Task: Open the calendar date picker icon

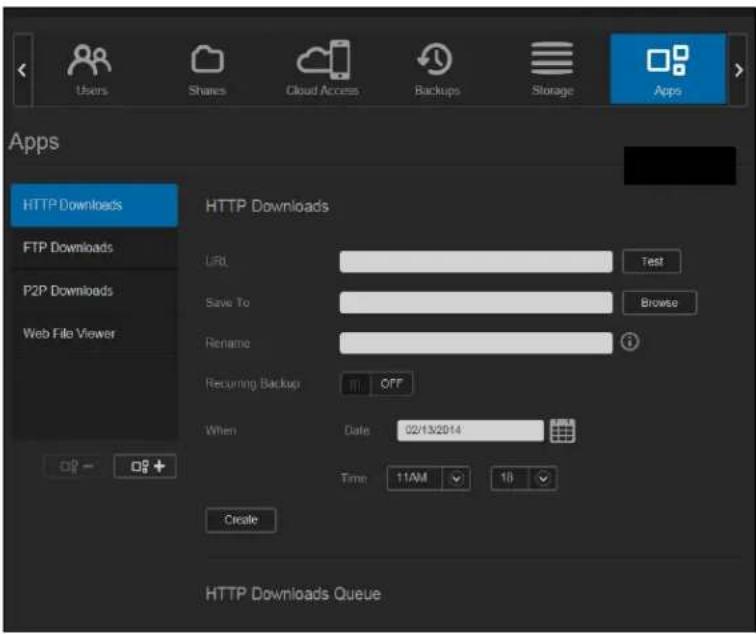Action: tap(563, 430)
